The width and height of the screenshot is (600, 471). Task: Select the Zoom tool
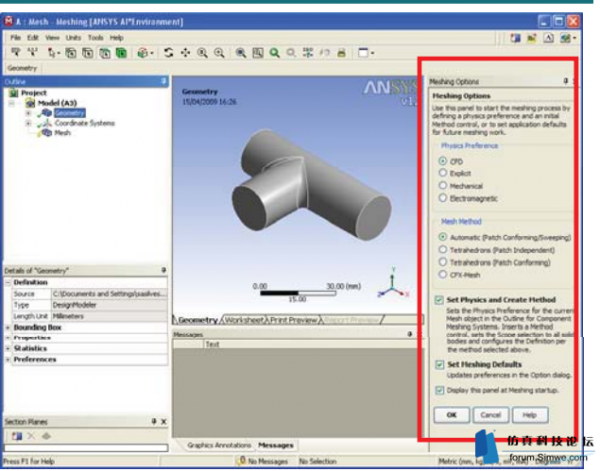(x=202, y=53)
